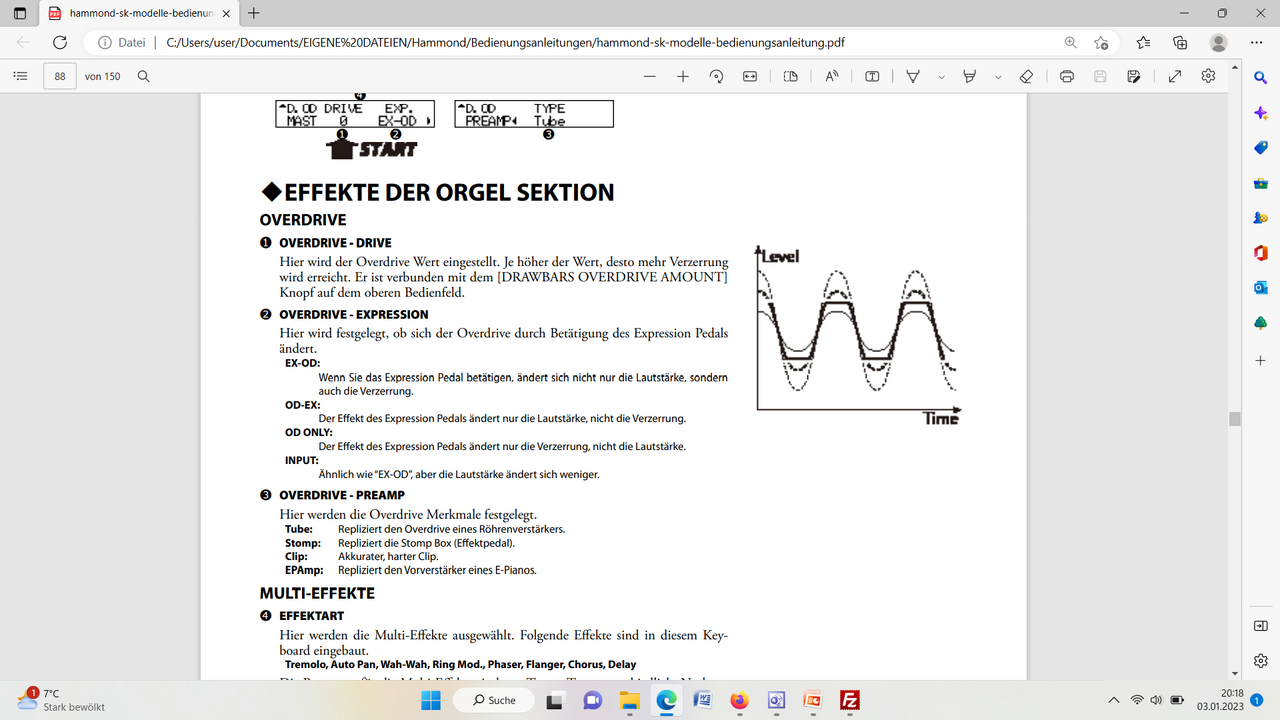Open Word from the taskbar
The image size is (1280, 720).
point(702,700)
